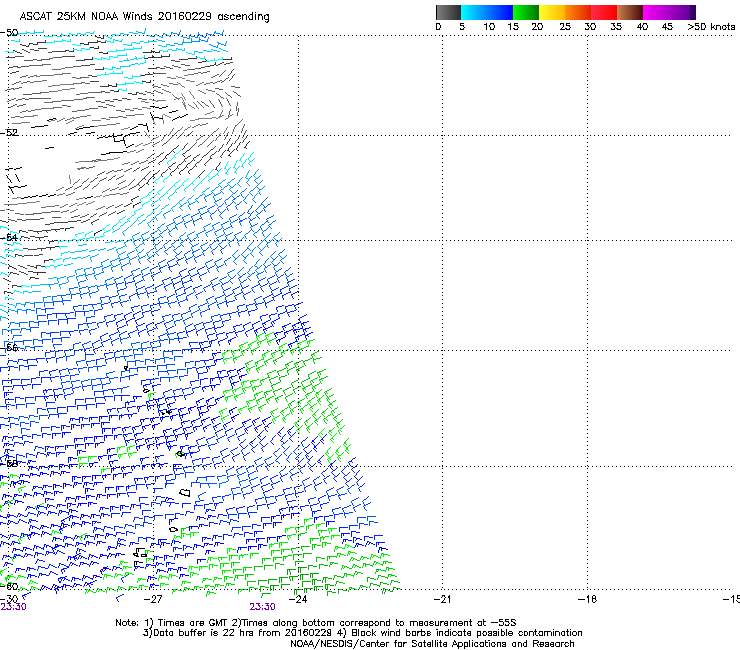Click the -58 latitude label
740x650 pixels.
(9, 463)
